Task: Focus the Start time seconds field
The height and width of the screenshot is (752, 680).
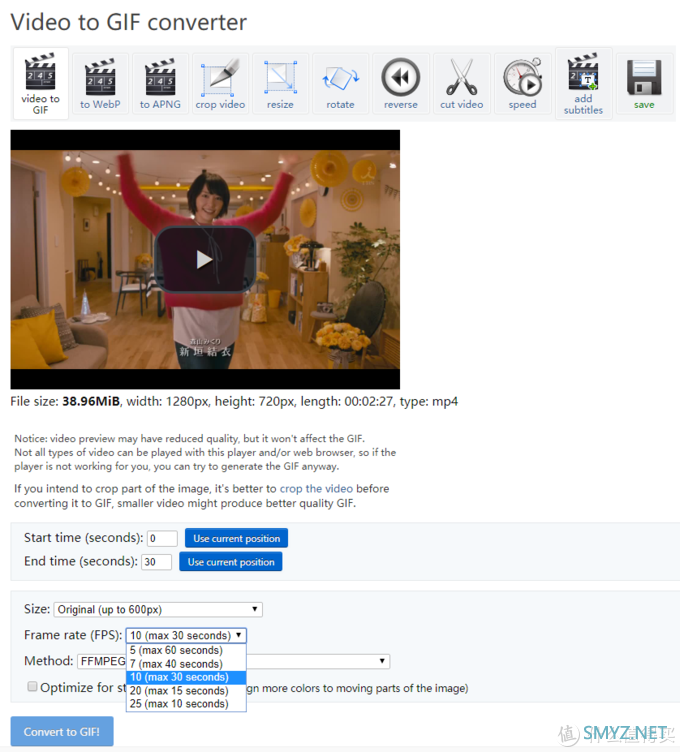Action: (x=162, y=538)
